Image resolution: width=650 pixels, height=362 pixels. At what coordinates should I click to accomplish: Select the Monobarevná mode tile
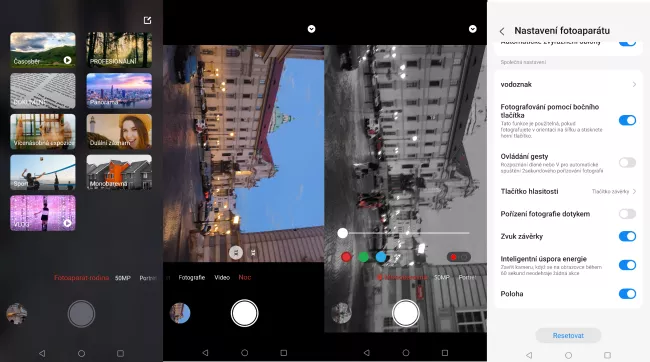tap(119, 172)
